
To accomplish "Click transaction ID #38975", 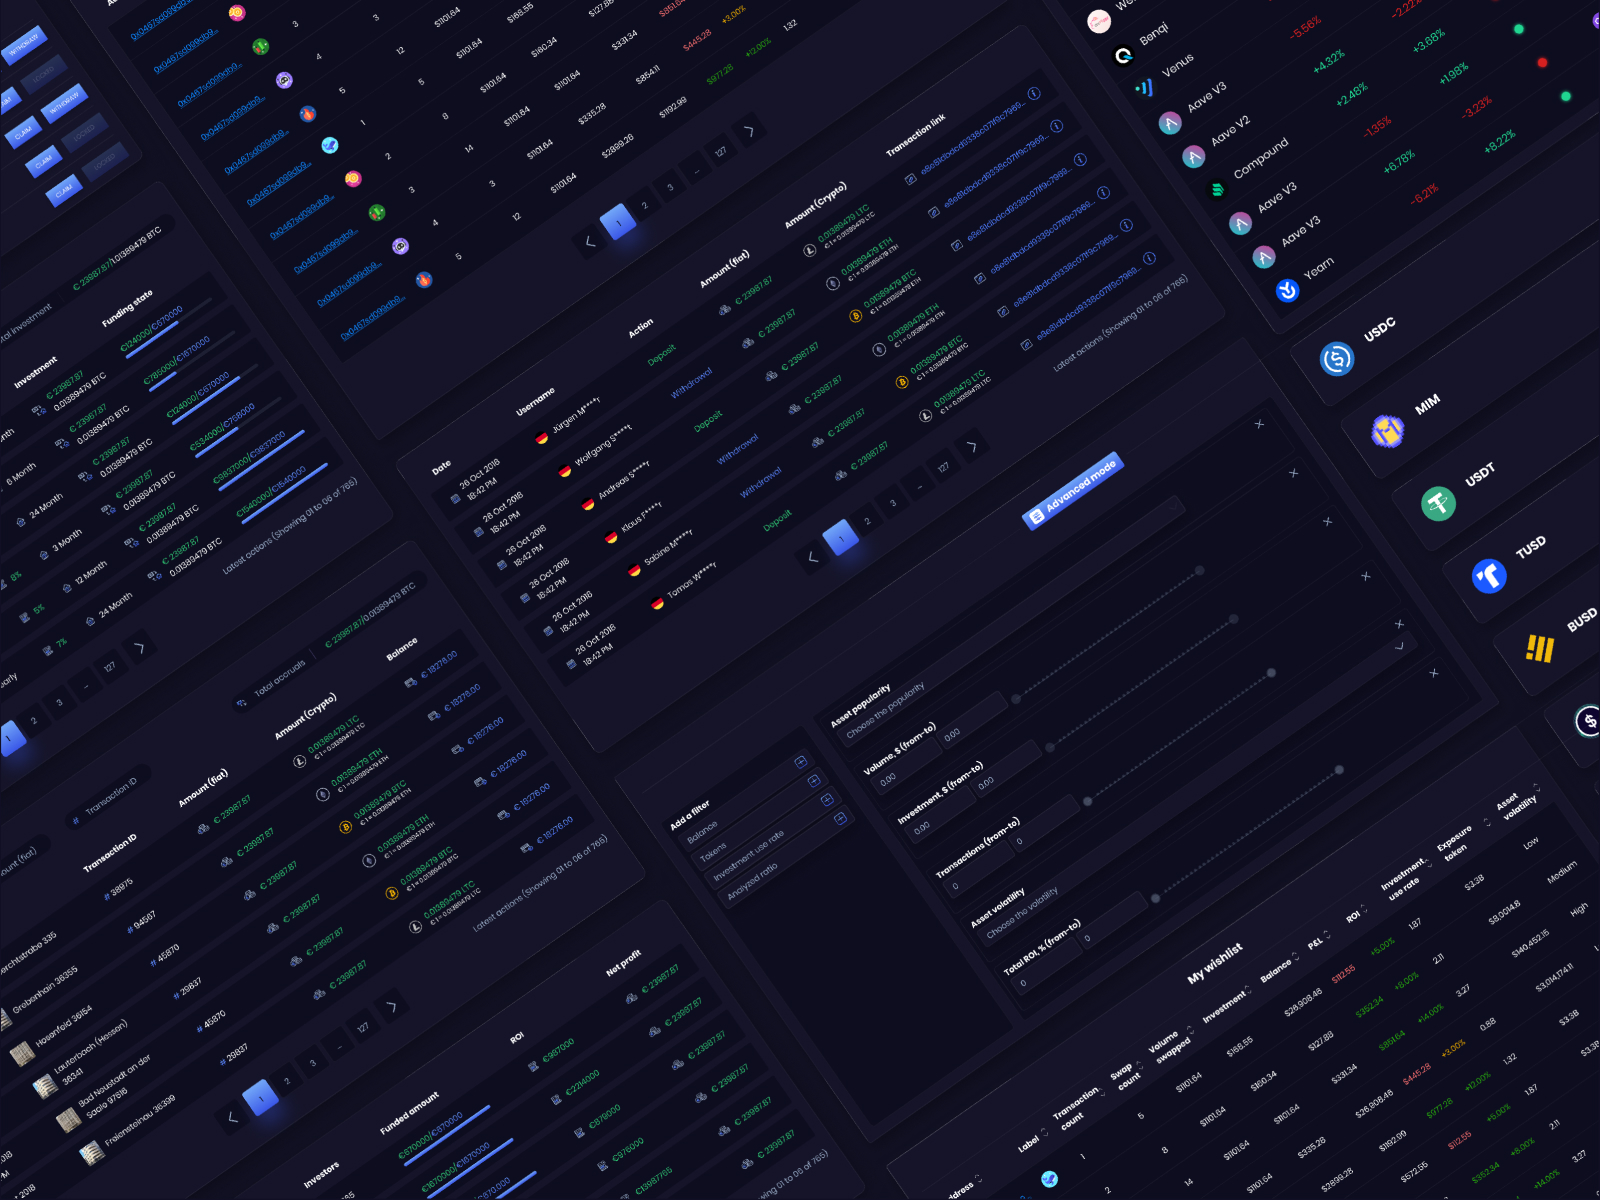I will (118, 889).
